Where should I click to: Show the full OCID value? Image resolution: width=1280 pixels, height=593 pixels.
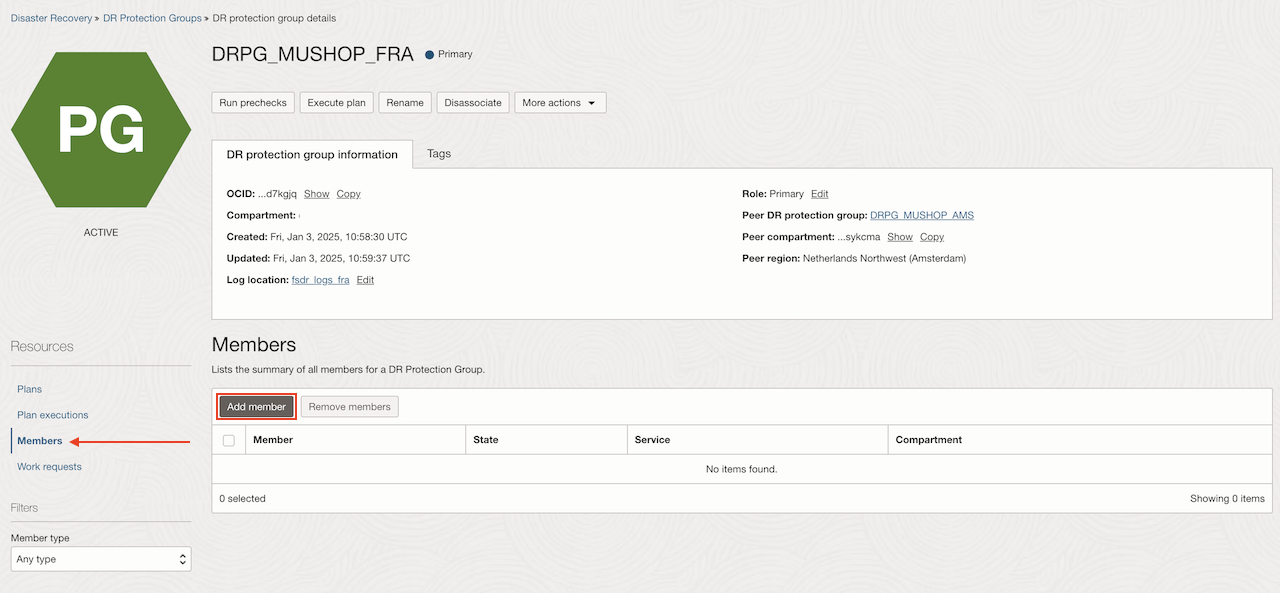tap(316, 194)
